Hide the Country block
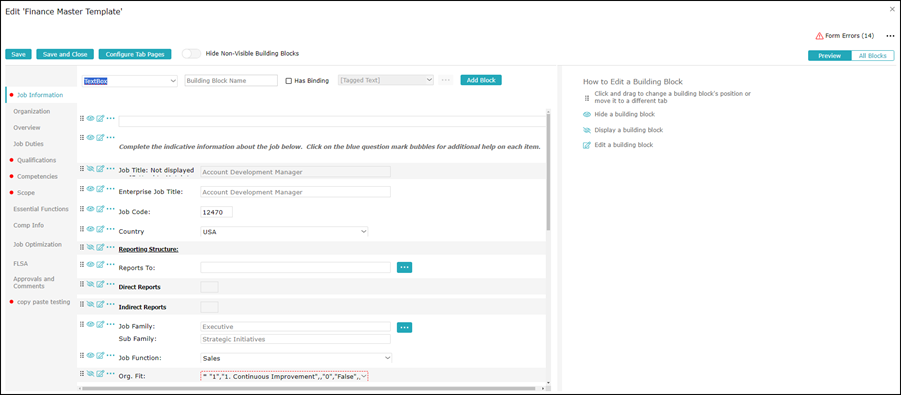The image size is (901, 395). 90,229
